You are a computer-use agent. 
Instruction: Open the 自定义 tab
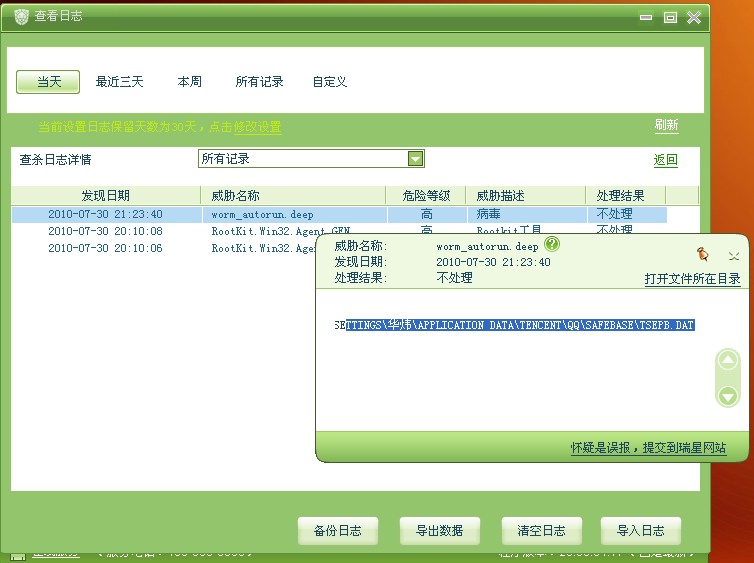point(329,82)
